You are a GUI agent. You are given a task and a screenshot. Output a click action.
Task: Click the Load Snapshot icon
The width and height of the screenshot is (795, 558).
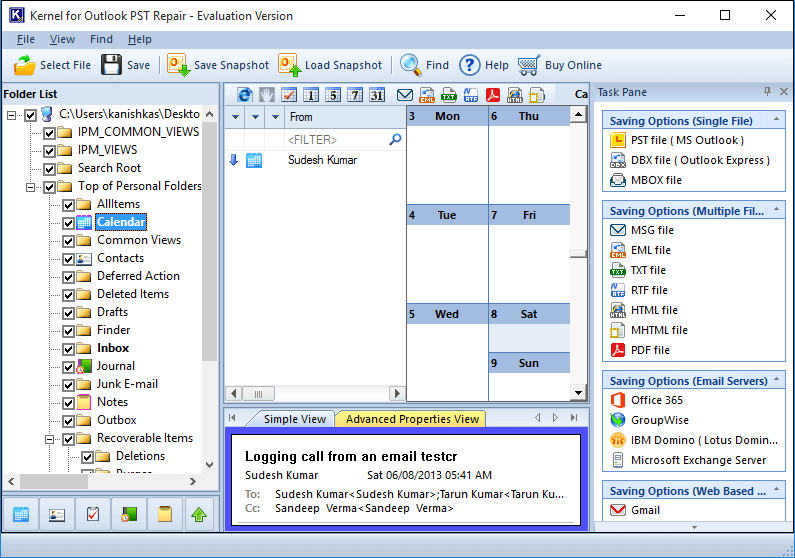point(290,65)
